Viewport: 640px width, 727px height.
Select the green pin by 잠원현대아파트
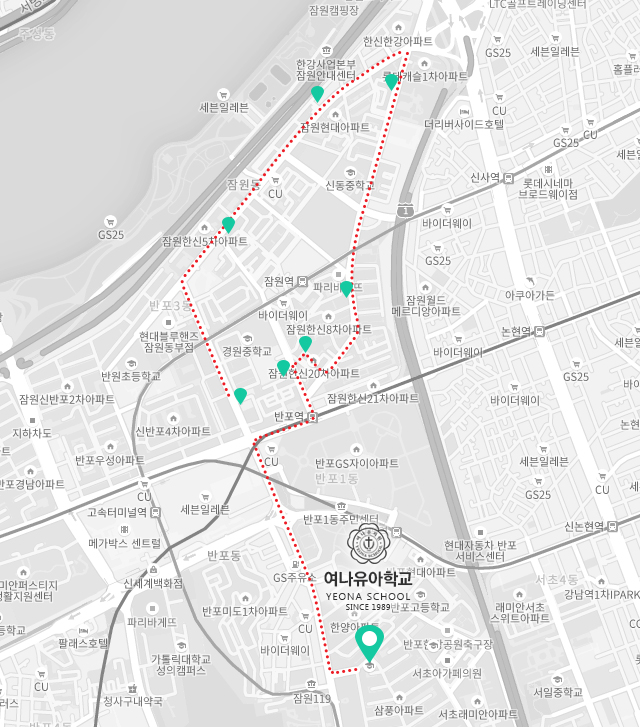tap(317, 94)
